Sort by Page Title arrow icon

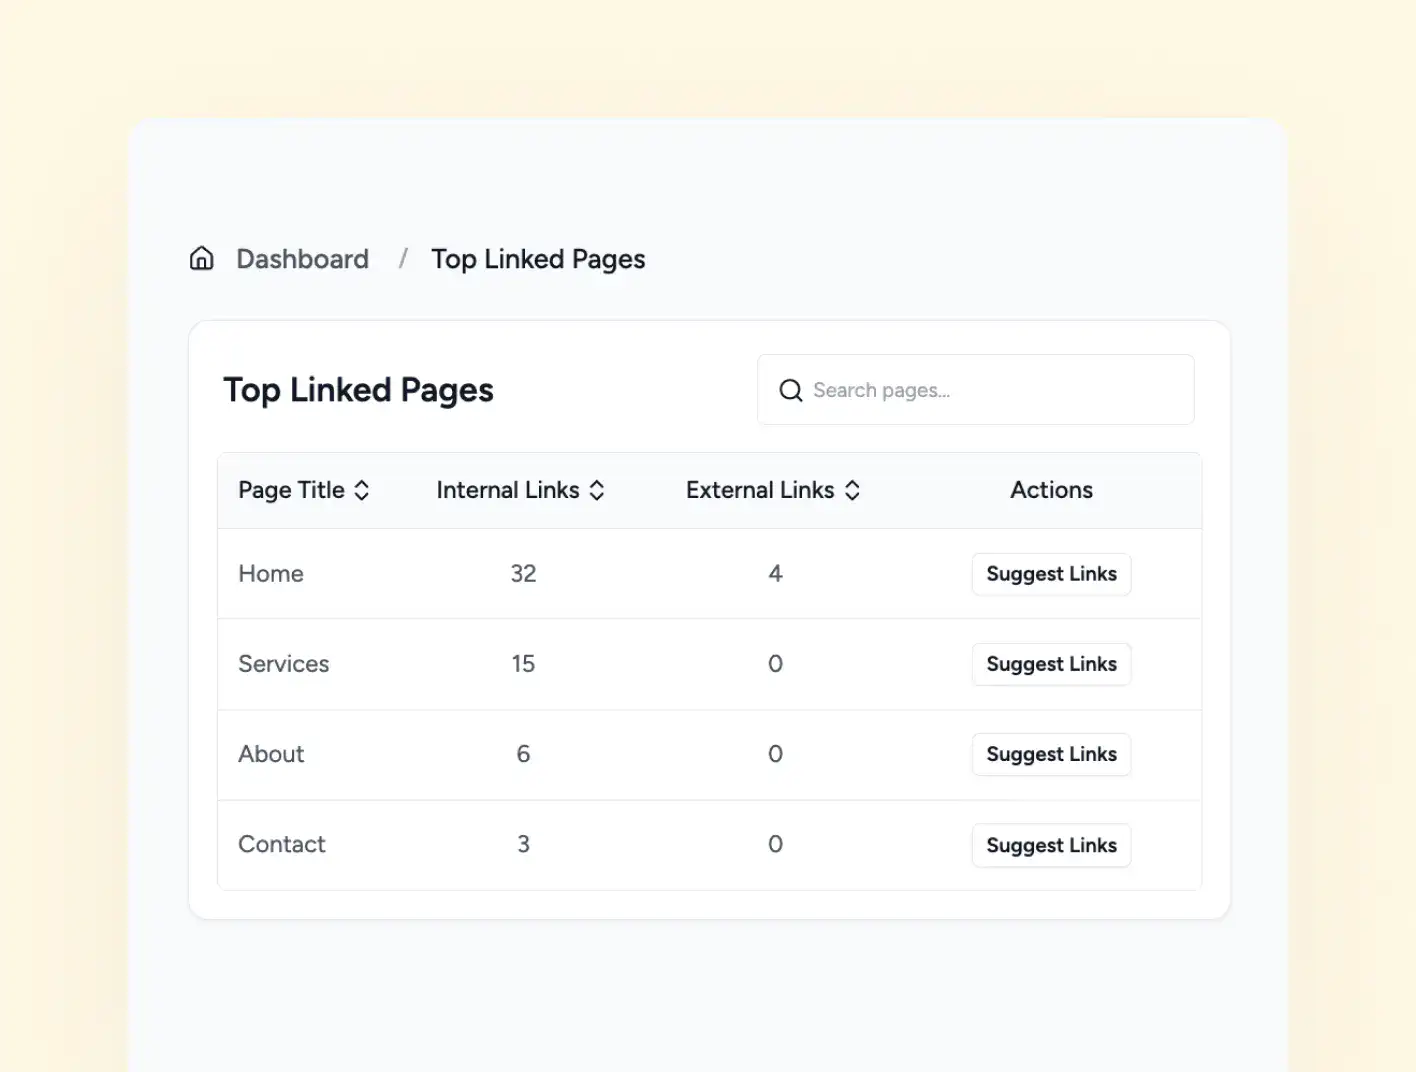[362, 490]
